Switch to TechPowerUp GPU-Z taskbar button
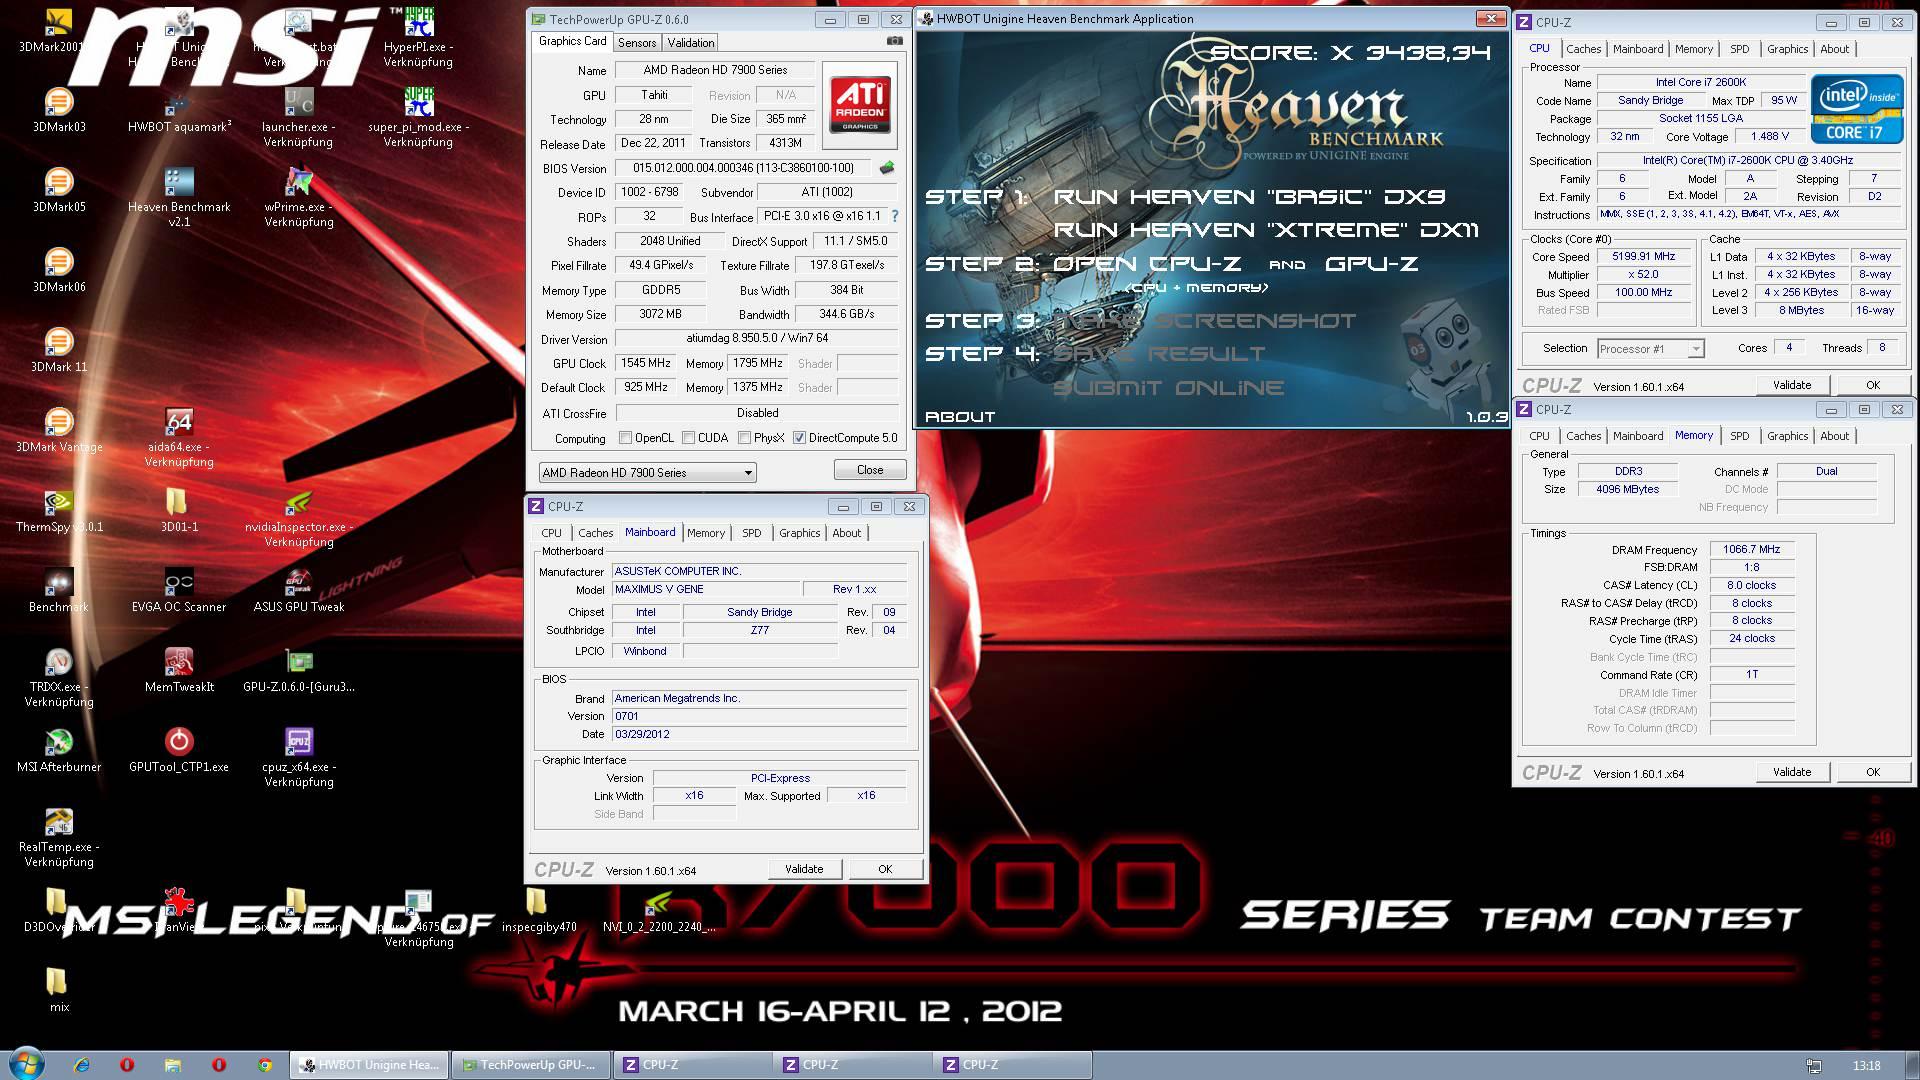This screenshot has height=1080, width=1920. (x=529, y=1065)
